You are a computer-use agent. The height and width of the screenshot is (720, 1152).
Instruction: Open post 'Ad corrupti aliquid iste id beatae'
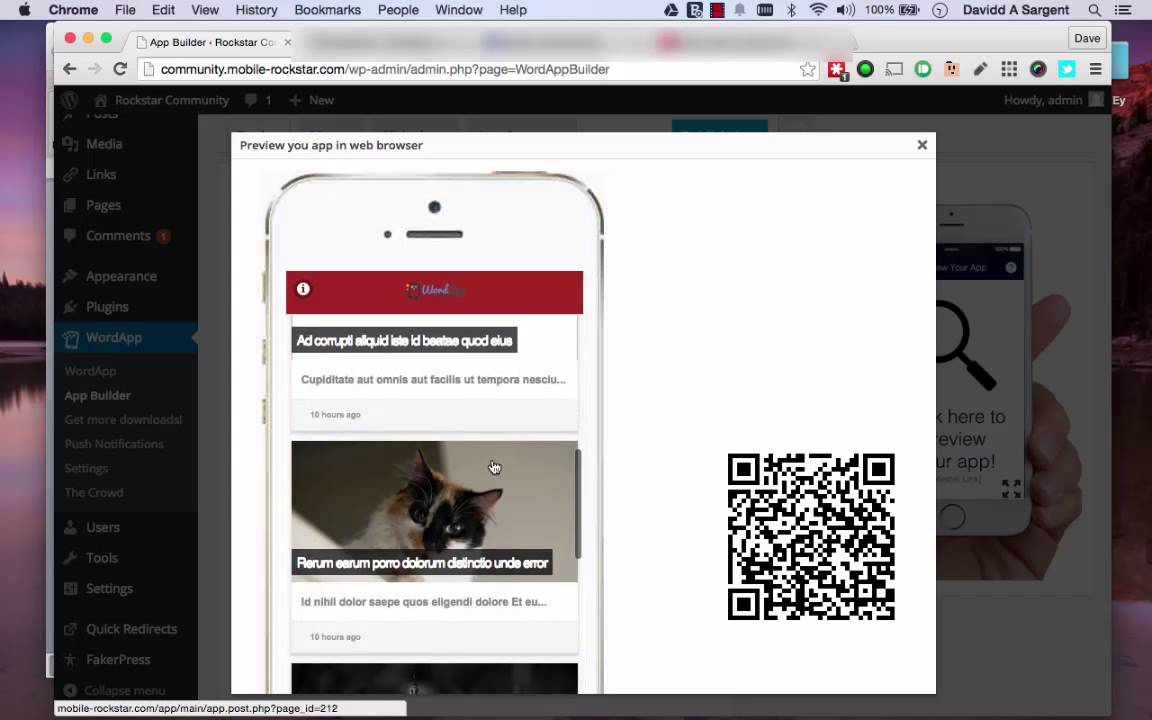404,340
